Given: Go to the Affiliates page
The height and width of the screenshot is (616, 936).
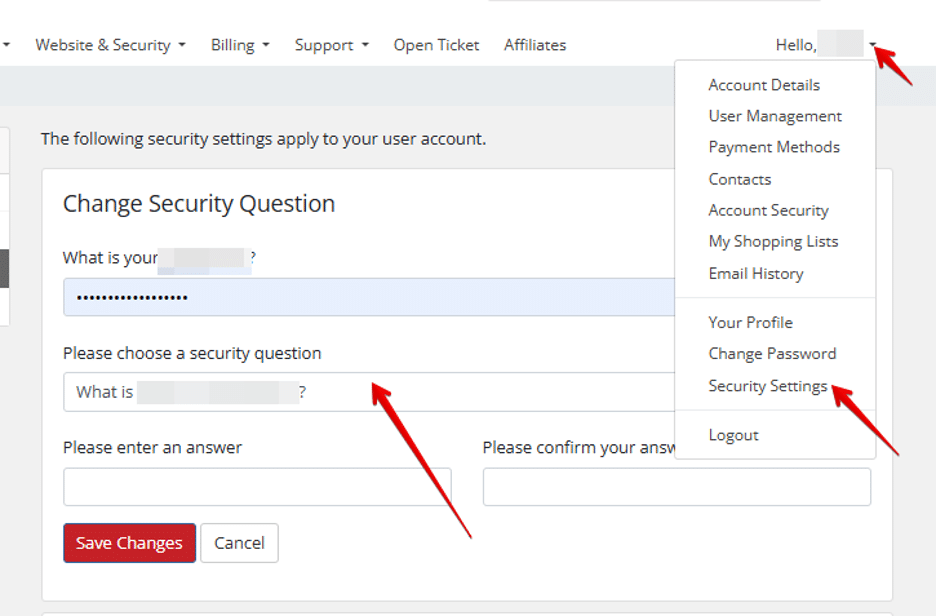Looking at the screenshot, I should click(535, 45).
